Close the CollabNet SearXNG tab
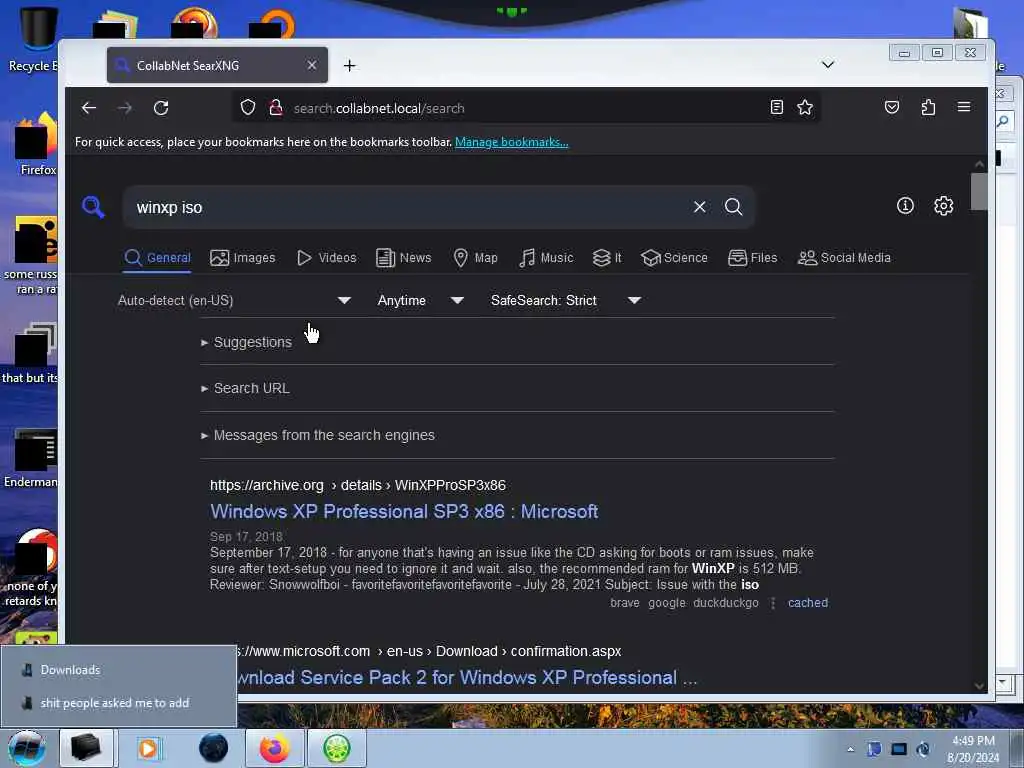The width and height of the screenshot is (1024, 768). coord(312,65)
